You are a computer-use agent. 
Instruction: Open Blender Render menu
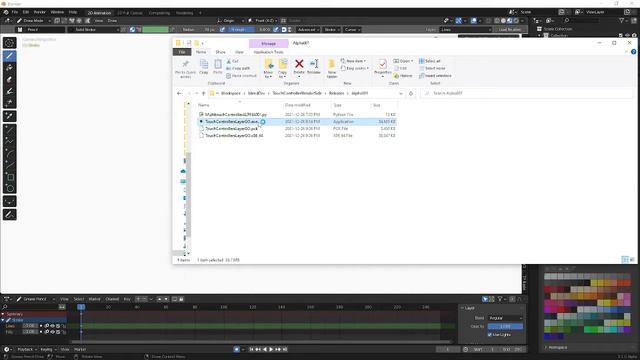coord(40,12)
